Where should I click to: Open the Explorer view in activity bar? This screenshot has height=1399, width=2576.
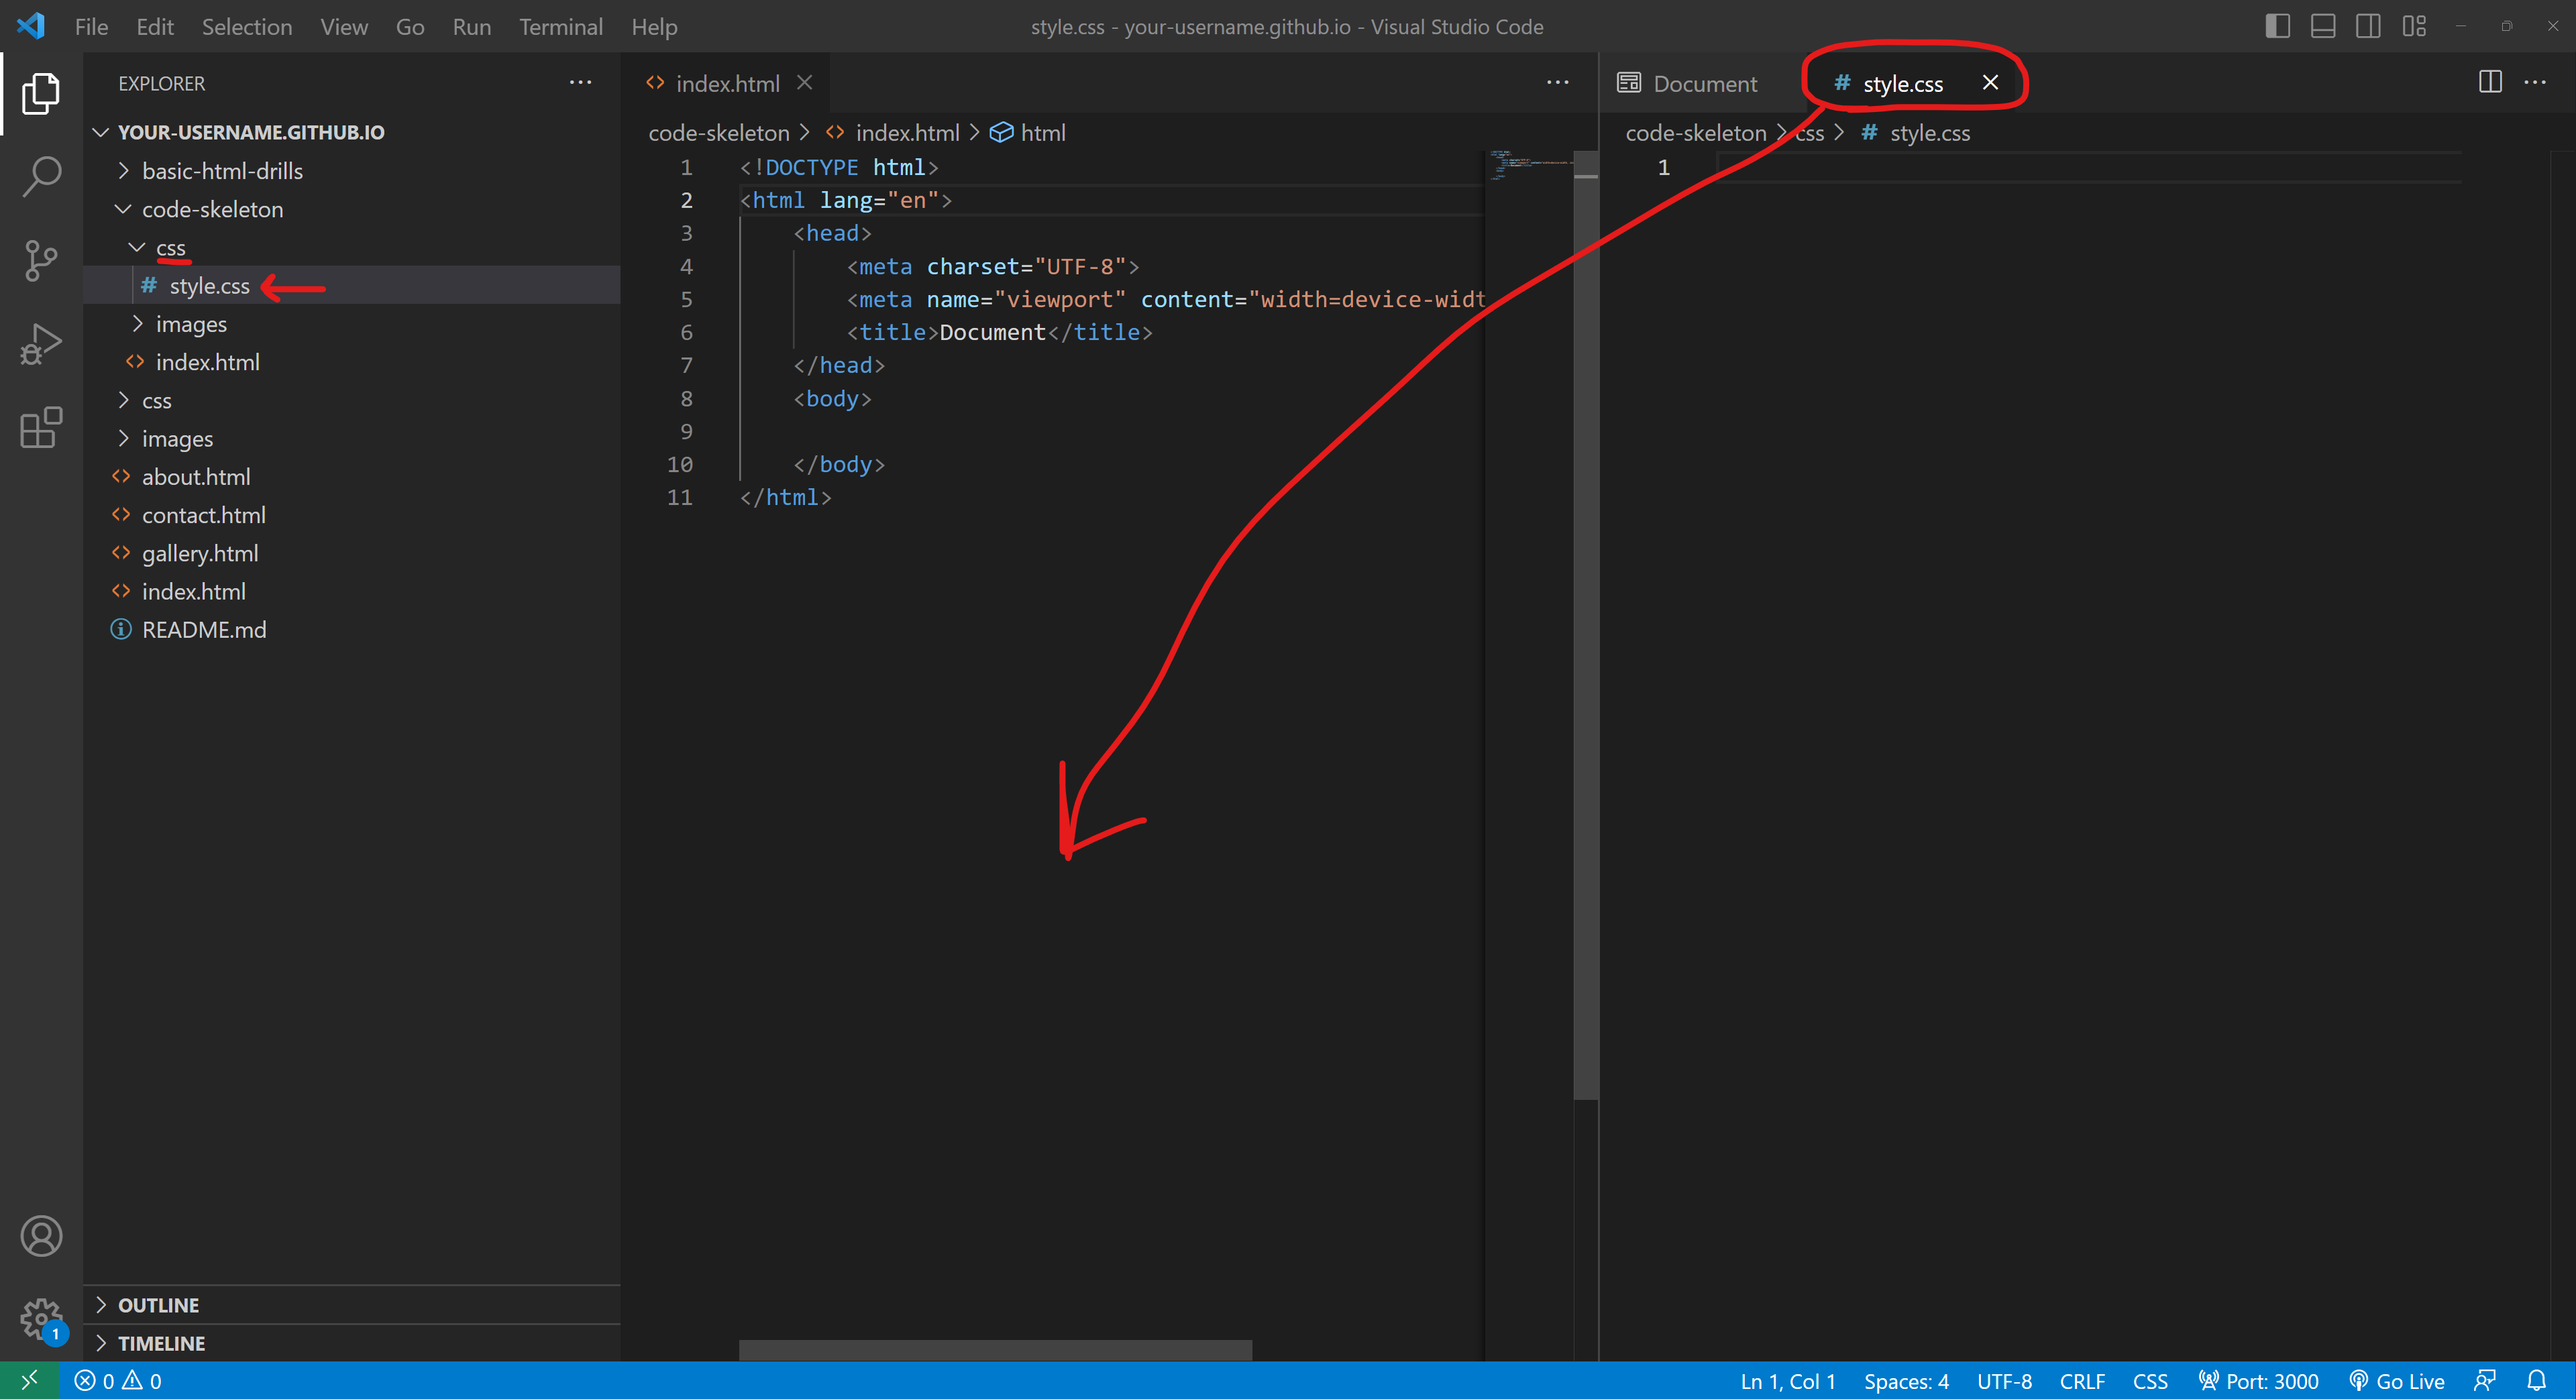41,93
